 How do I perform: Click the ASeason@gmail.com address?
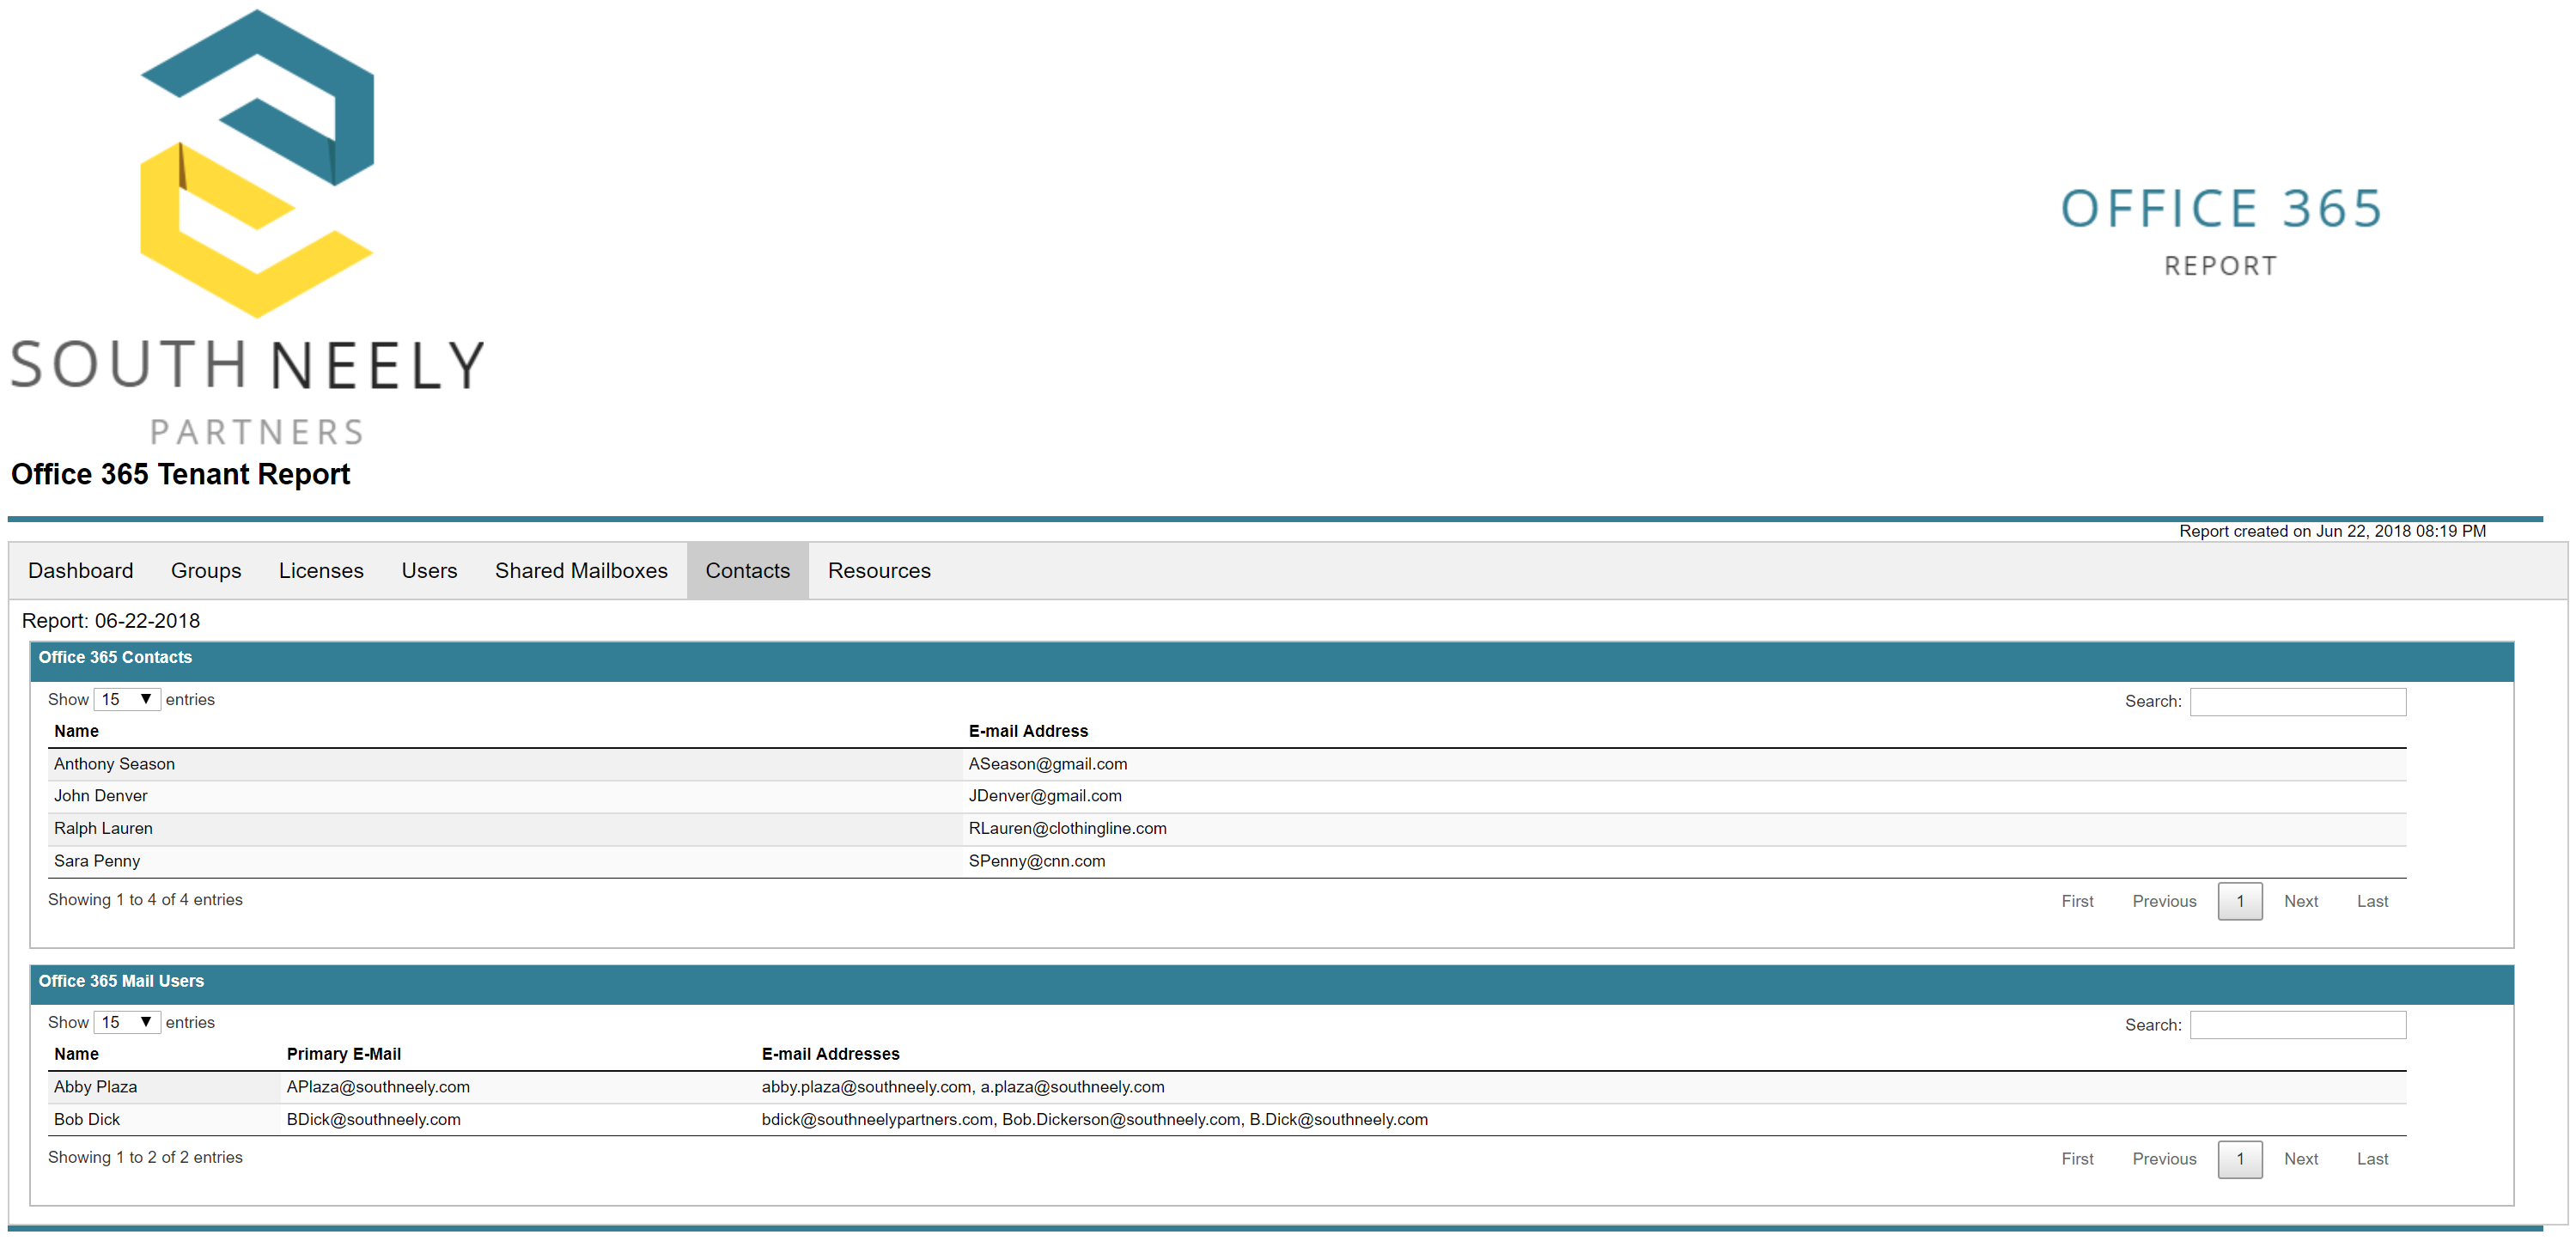1047,764
